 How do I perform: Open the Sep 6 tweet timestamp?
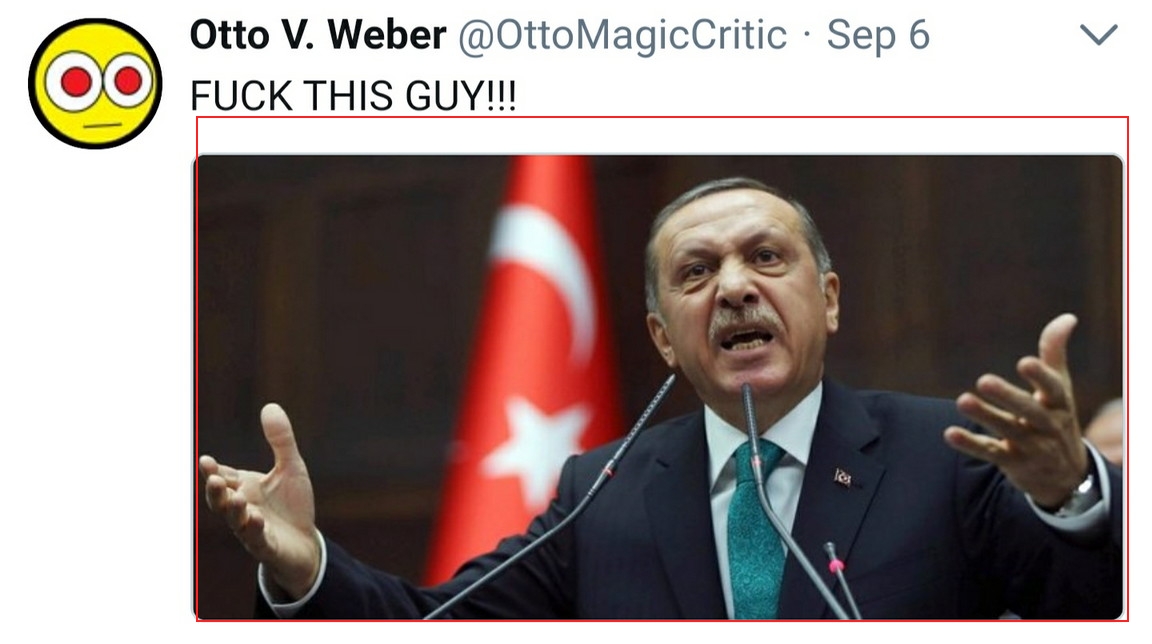[878, 35]
